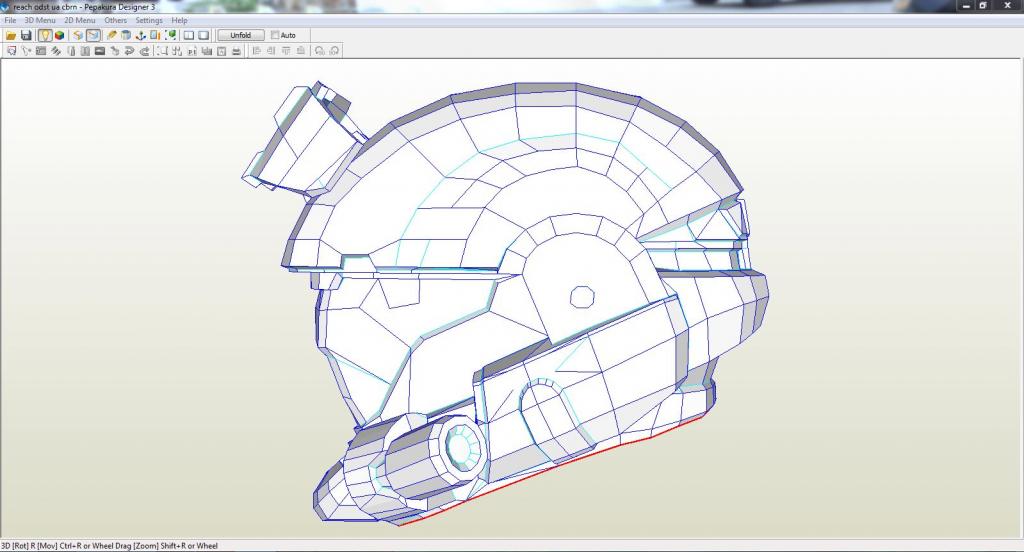Open a file with the folder icon
The height and width of the screenshot is (552, 1024).
(x=11, y=35)
